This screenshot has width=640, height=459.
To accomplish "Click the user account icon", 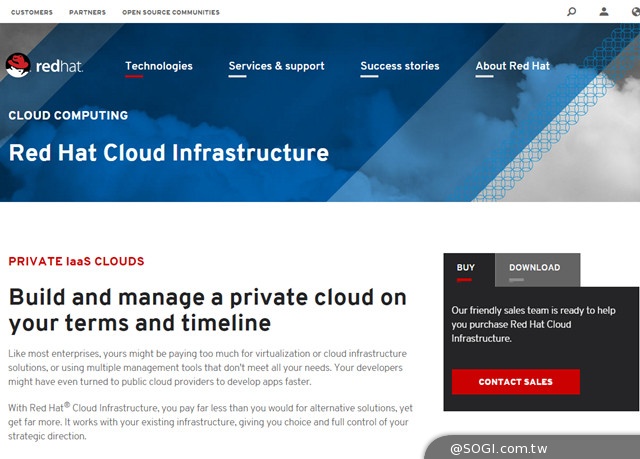I will [604, 12].
